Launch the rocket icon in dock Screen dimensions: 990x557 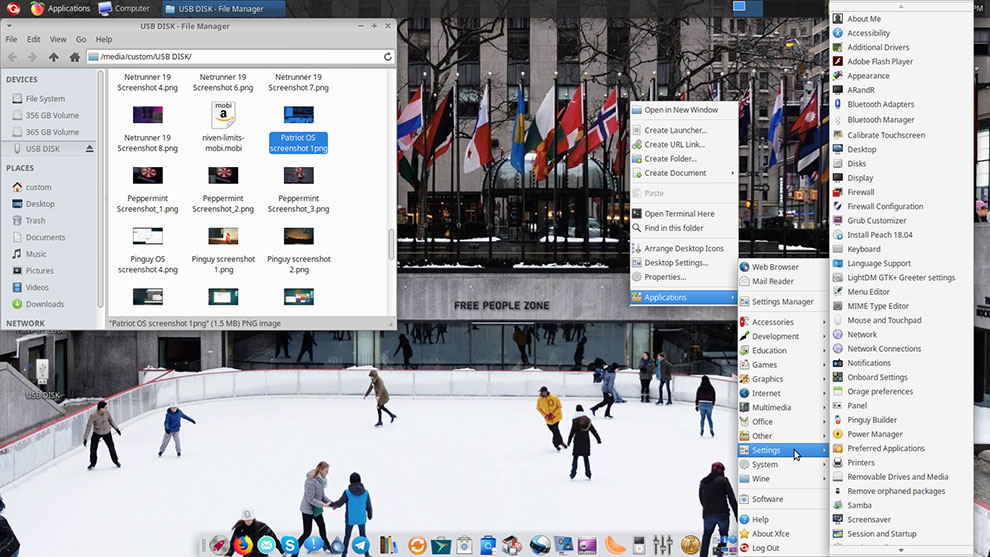[x=219, y=545]
